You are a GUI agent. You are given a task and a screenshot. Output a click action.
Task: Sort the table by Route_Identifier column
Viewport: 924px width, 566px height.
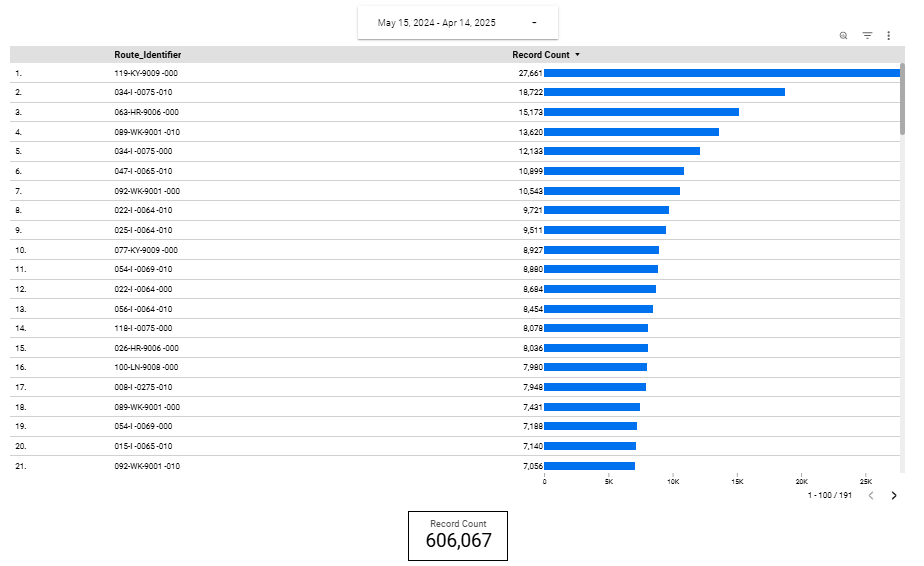147,55
